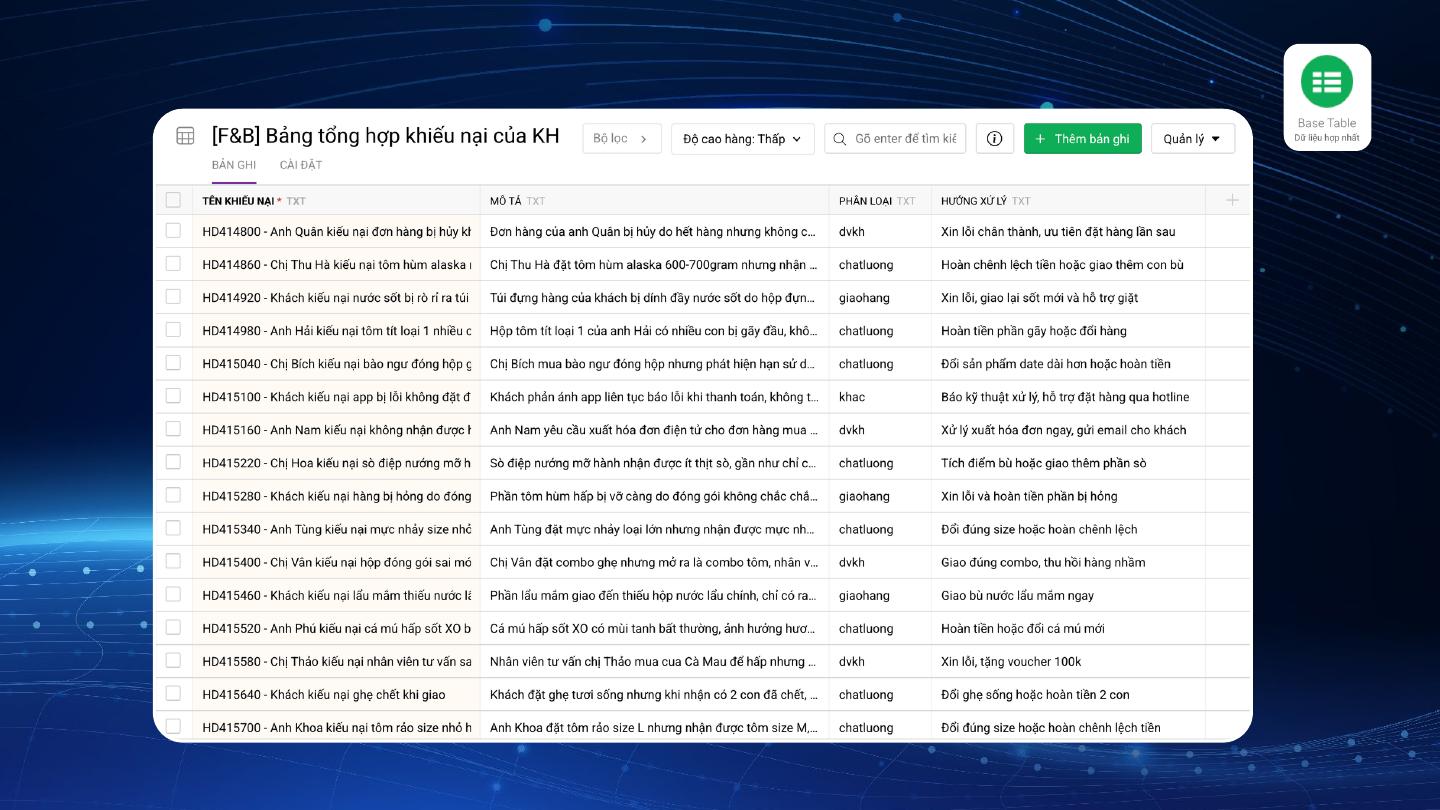Click the plus icon in Thêm bản ghi
The width and height of the screenshot is (1440, 810).
(x=1041, y=139)
